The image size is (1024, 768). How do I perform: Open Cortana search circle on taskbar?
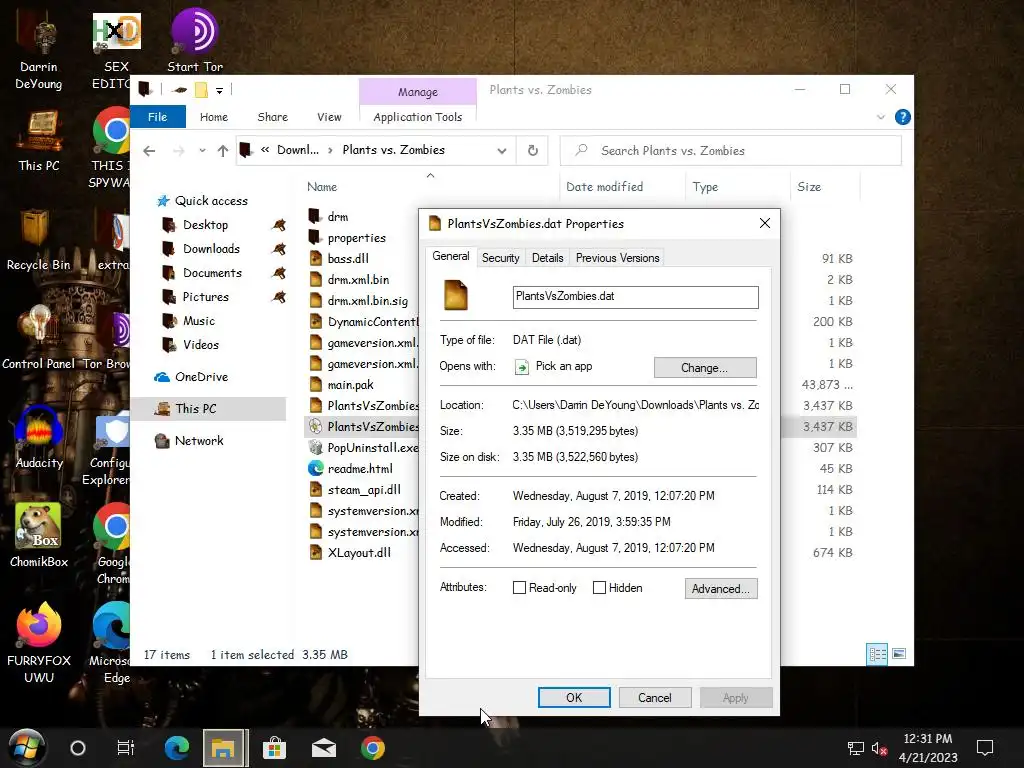click(78, 748)
